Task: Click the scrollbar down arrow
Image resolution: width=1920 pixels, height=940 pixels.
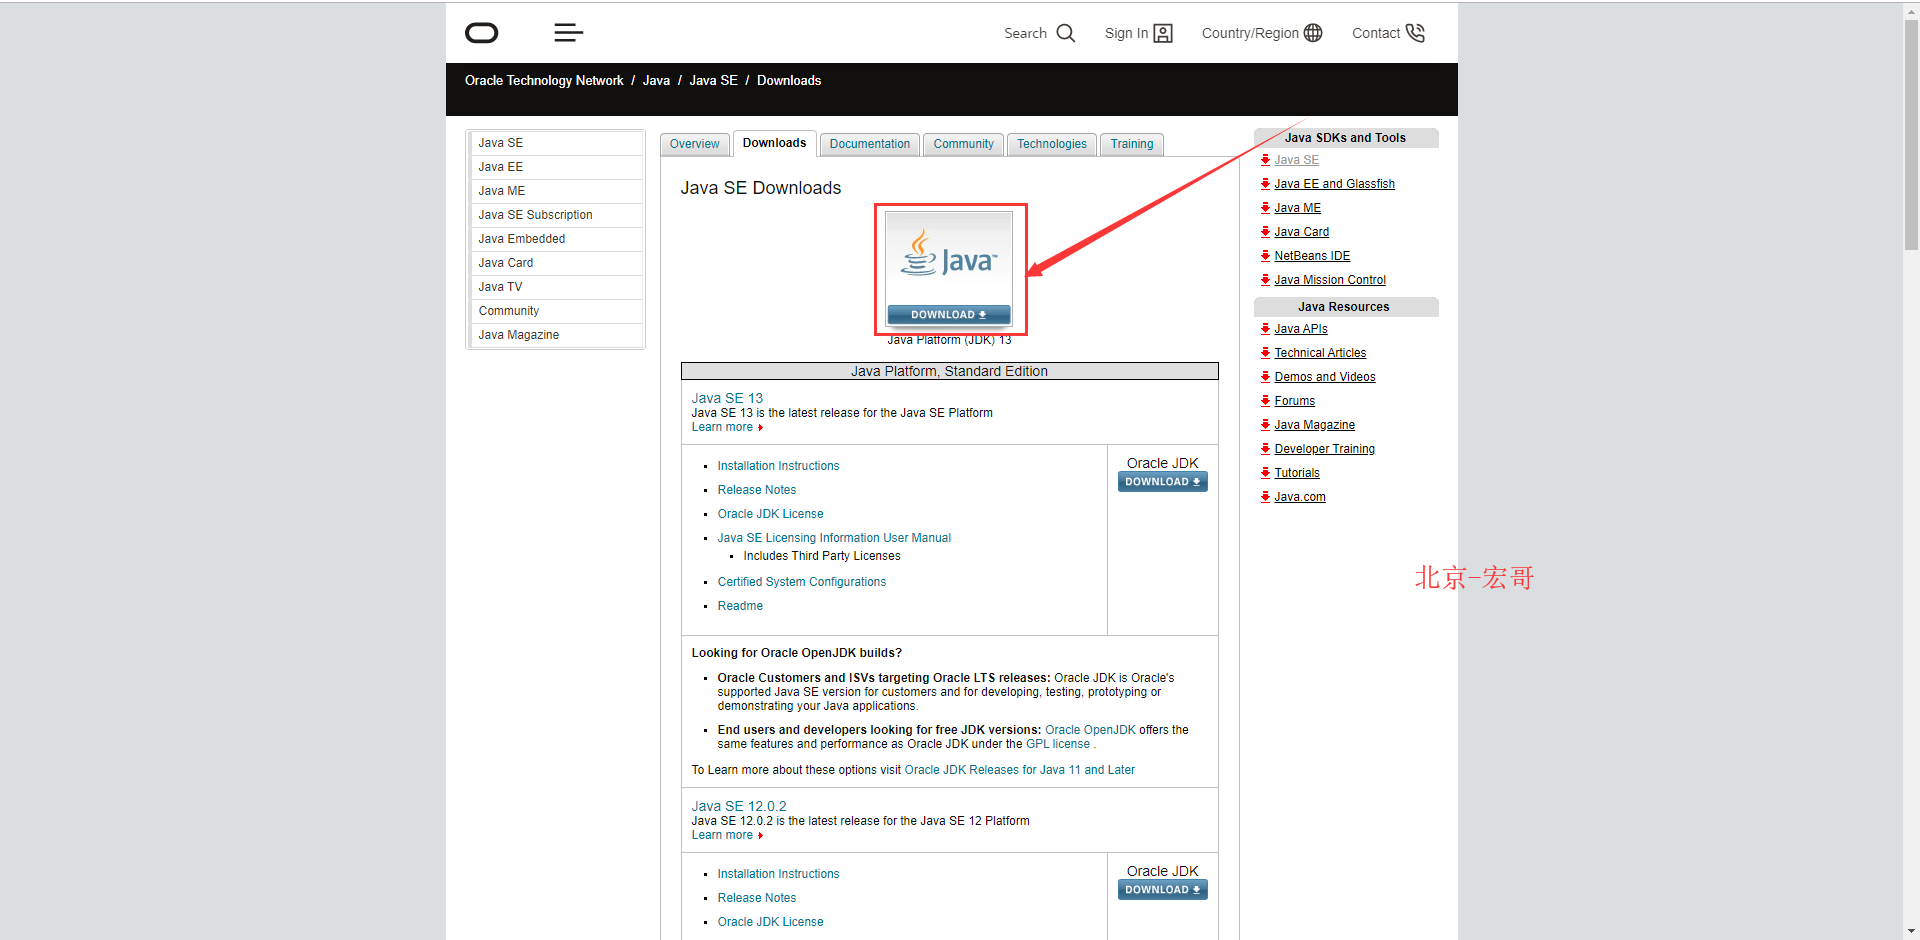Action: point(1911,931)
